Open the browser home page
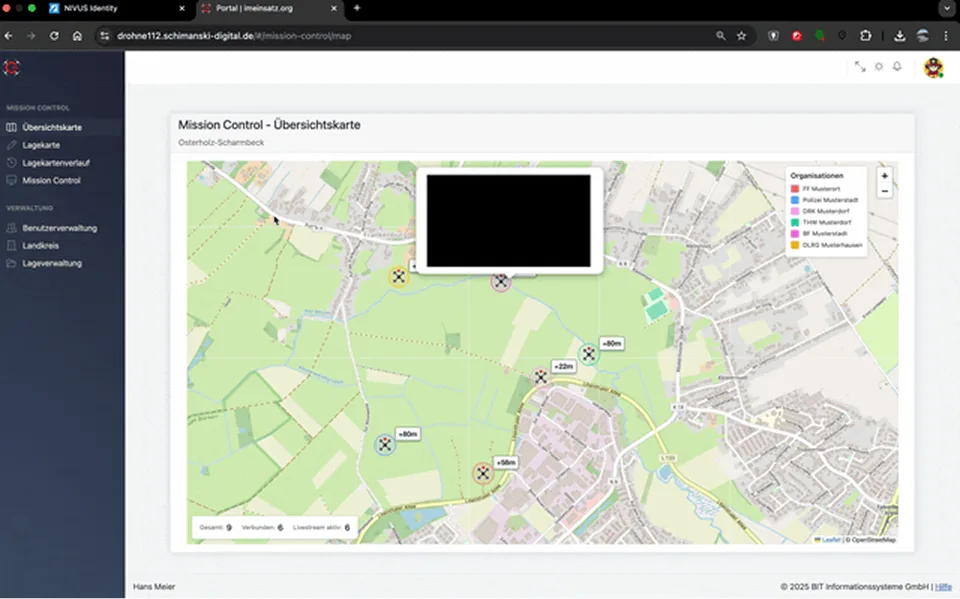The image size is (960, 599). (x=77, y=36)
